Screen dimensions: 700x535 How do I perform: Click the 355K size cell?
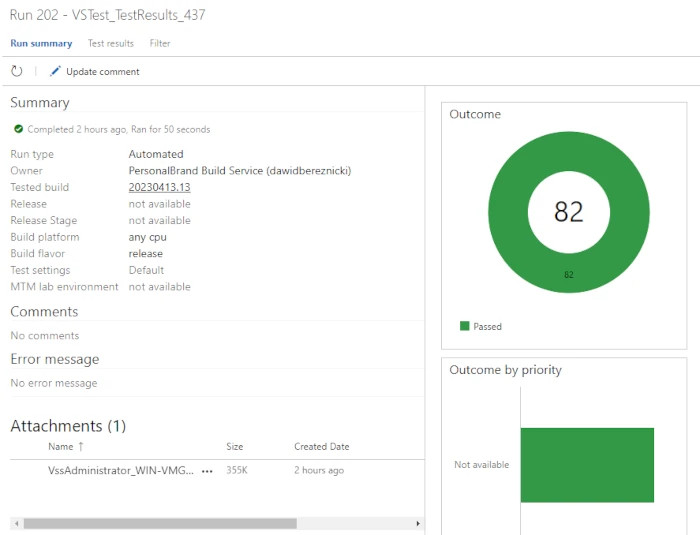pos(237,470)
